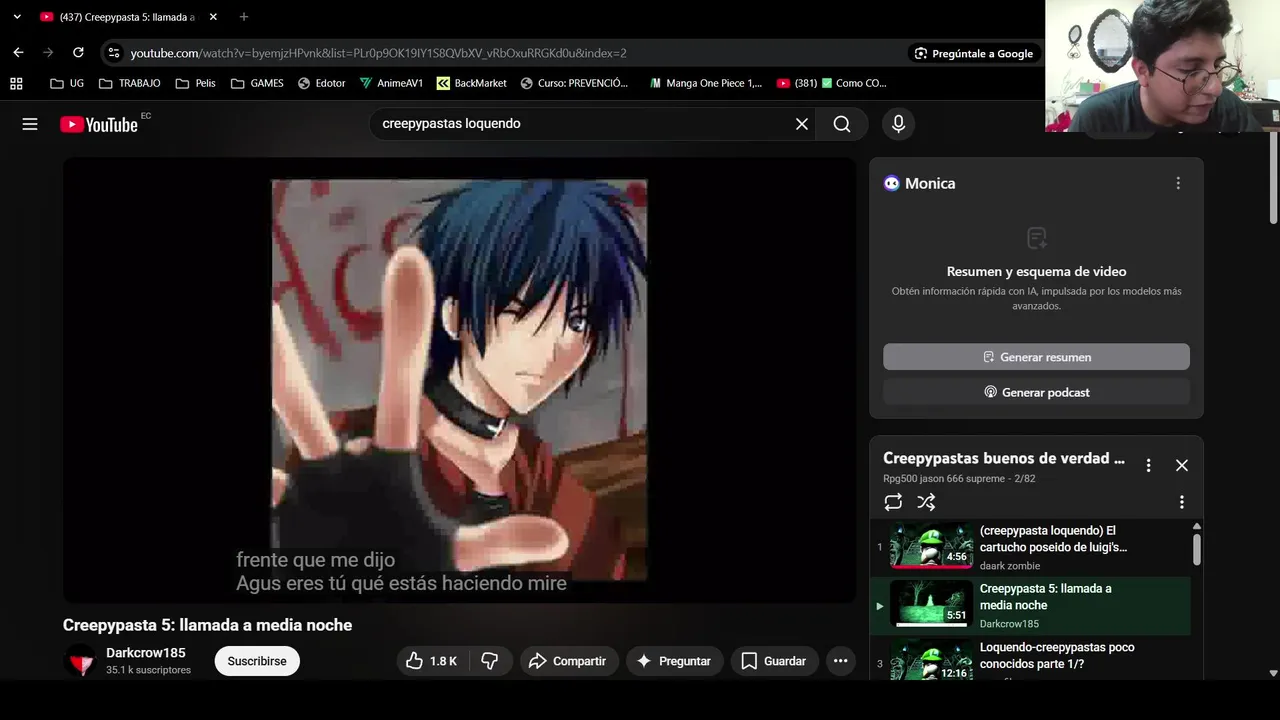Close the playlist panel
Screen dimensions: 1280x720
click(1181, 465)
